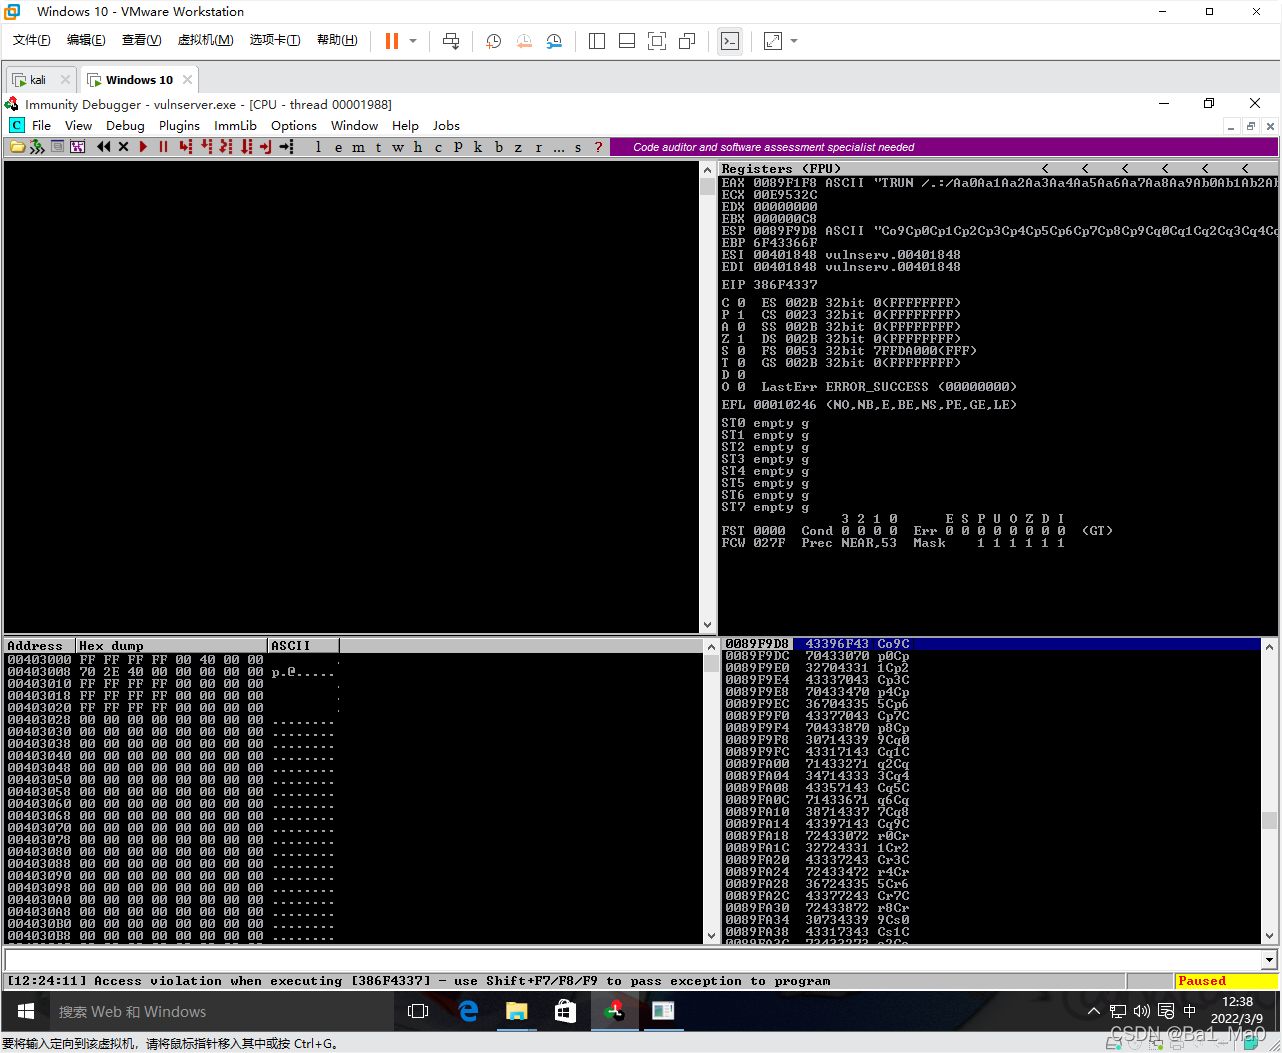Show Source via 's' button
This screenshot has width=1282, height=1053.
click(578, 147)
